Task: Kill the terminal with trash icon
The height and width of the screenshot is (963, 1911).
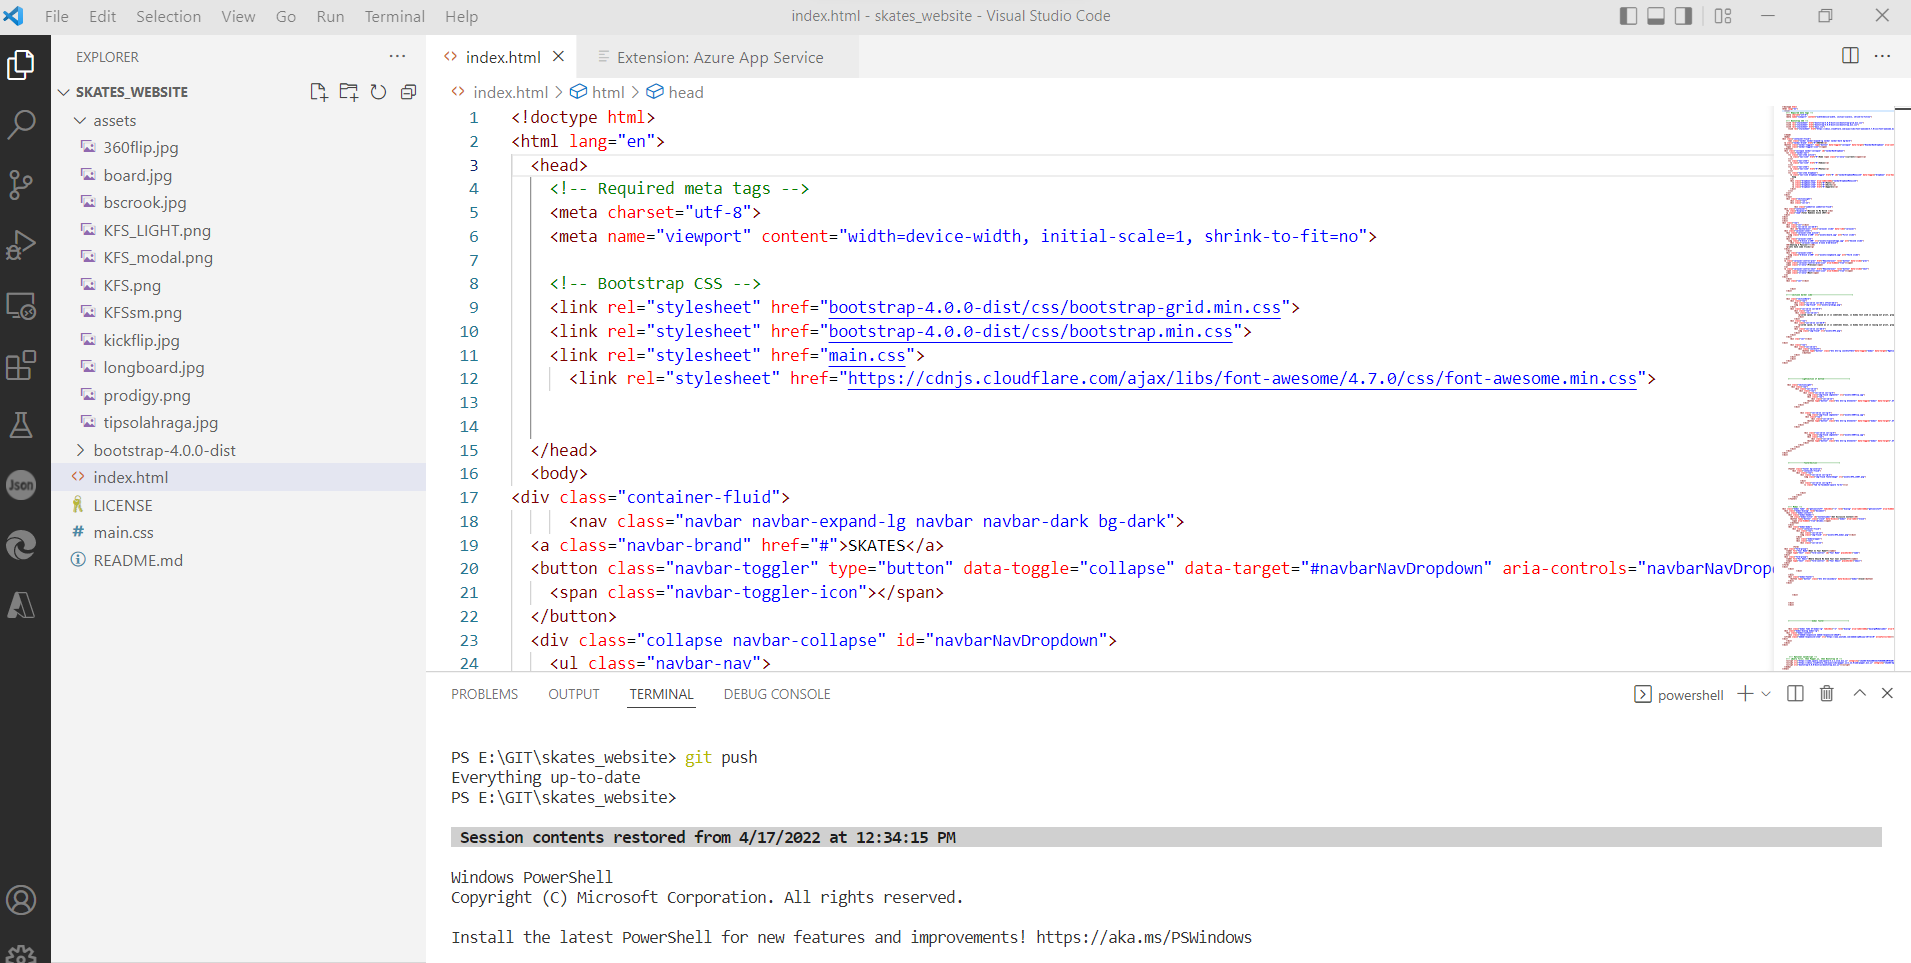Action: [x=1827, y=694]
